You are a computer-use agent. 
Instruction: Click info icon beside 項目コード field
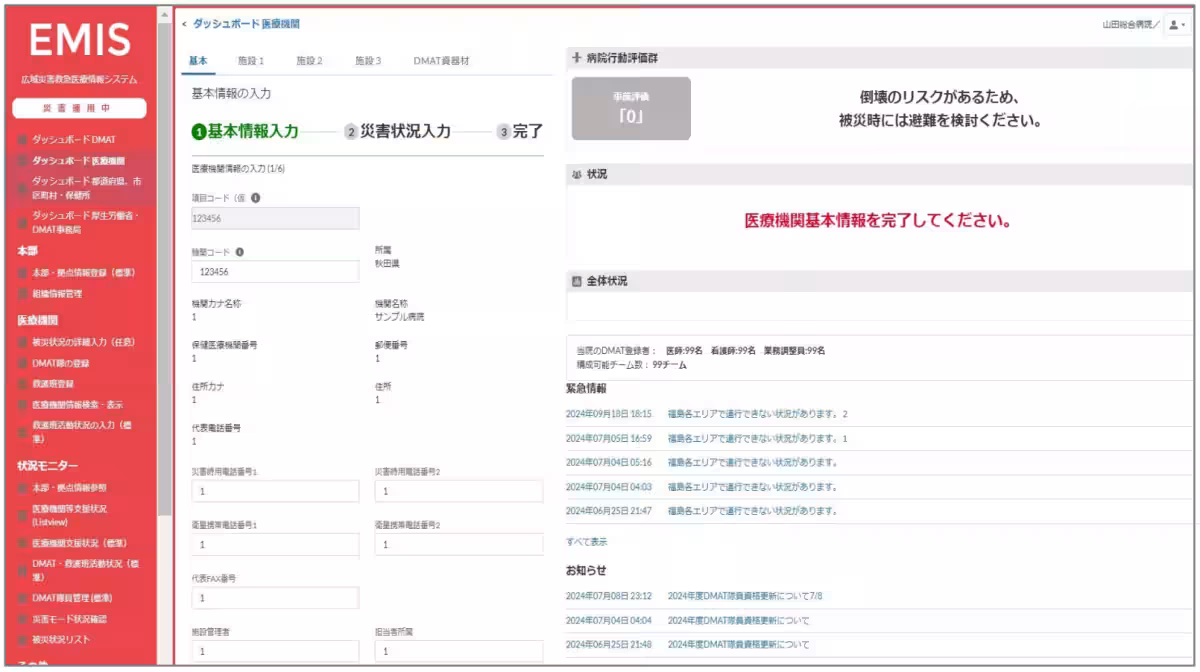point(255,197)
